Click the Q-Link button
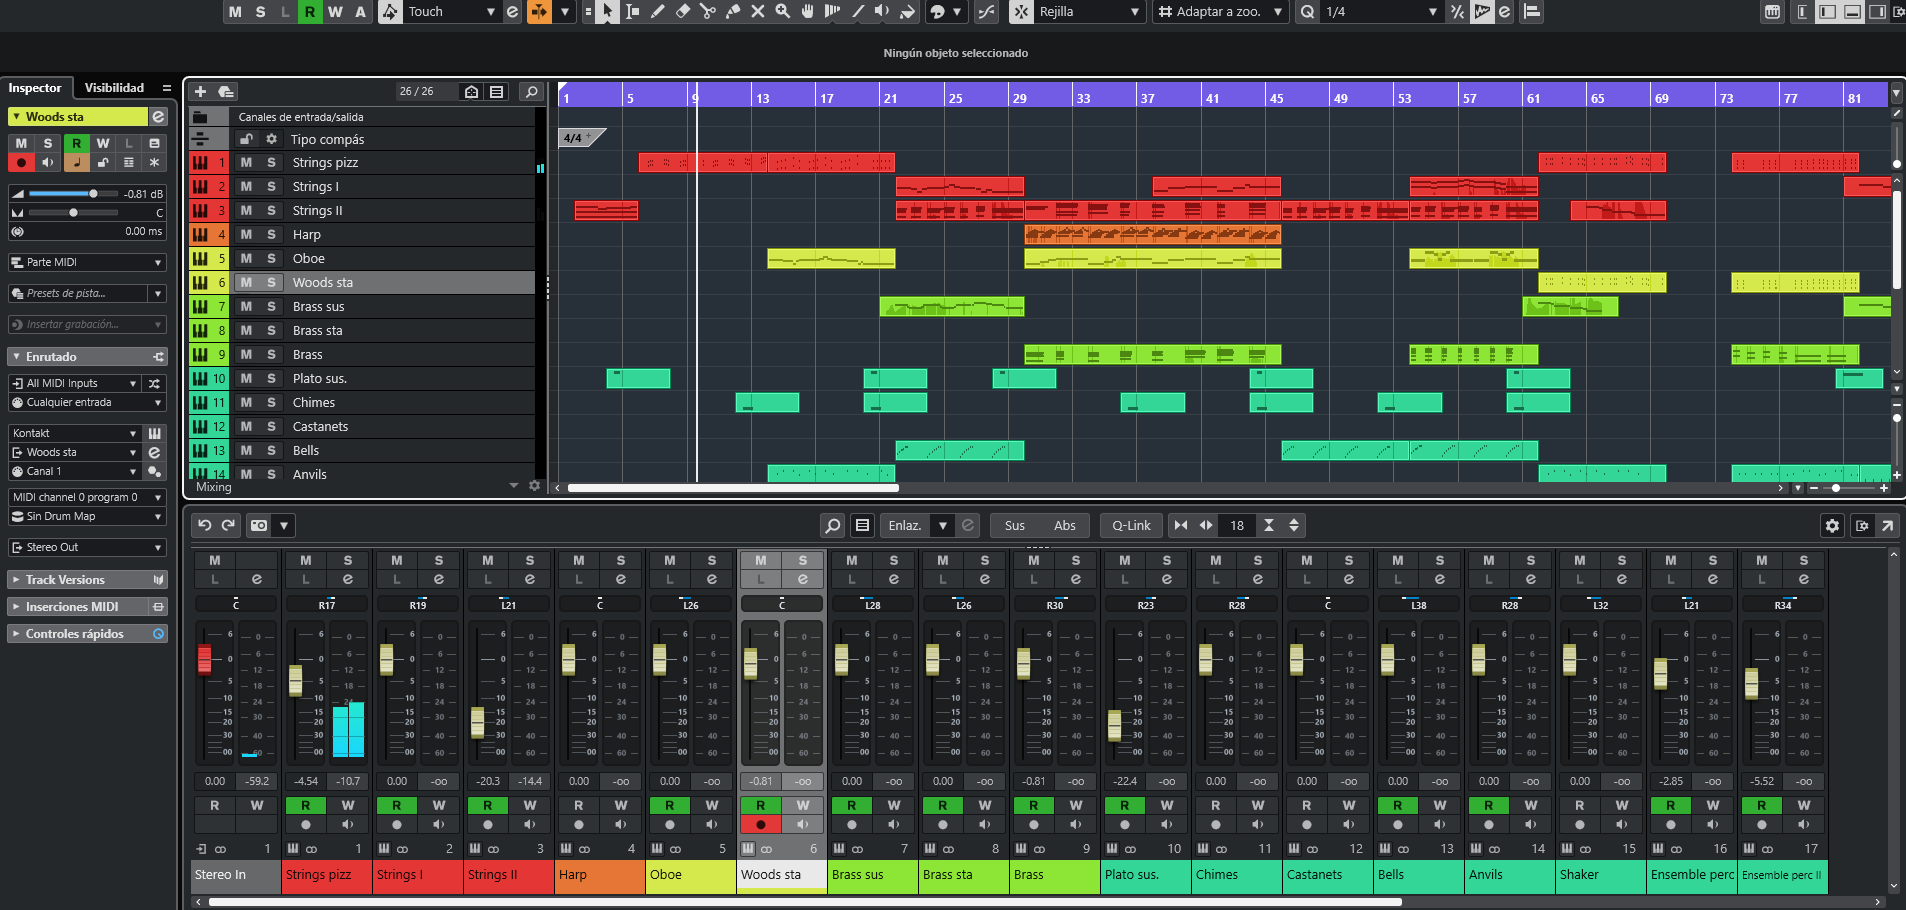This screenshot has width=1906, height=910. click(1131, 525)
